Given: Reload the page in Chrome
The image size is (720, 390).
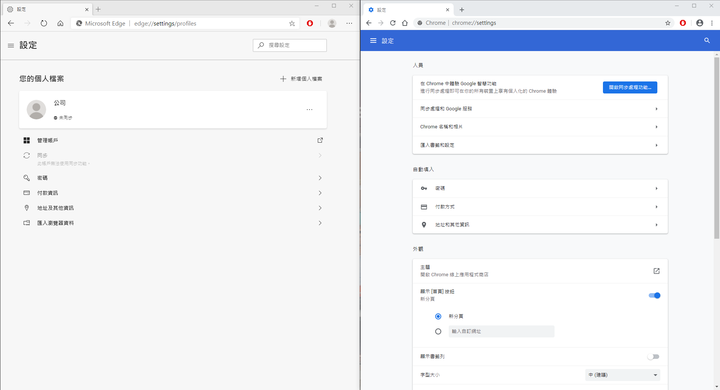Looking at the screenshot, I should (x=393, y=23).
